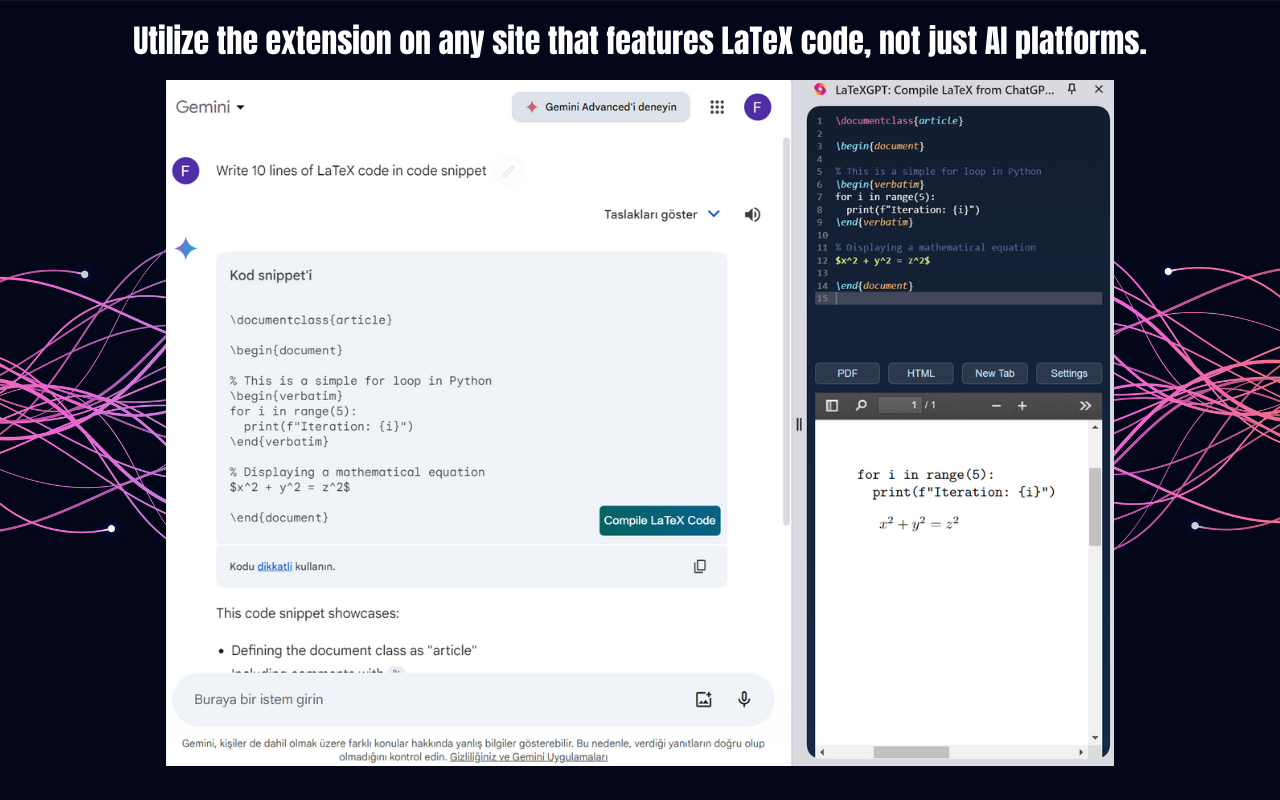Click editor line 1 \documentclass{article}
This screenshot has width=1280, height=800.
point(900,120)
